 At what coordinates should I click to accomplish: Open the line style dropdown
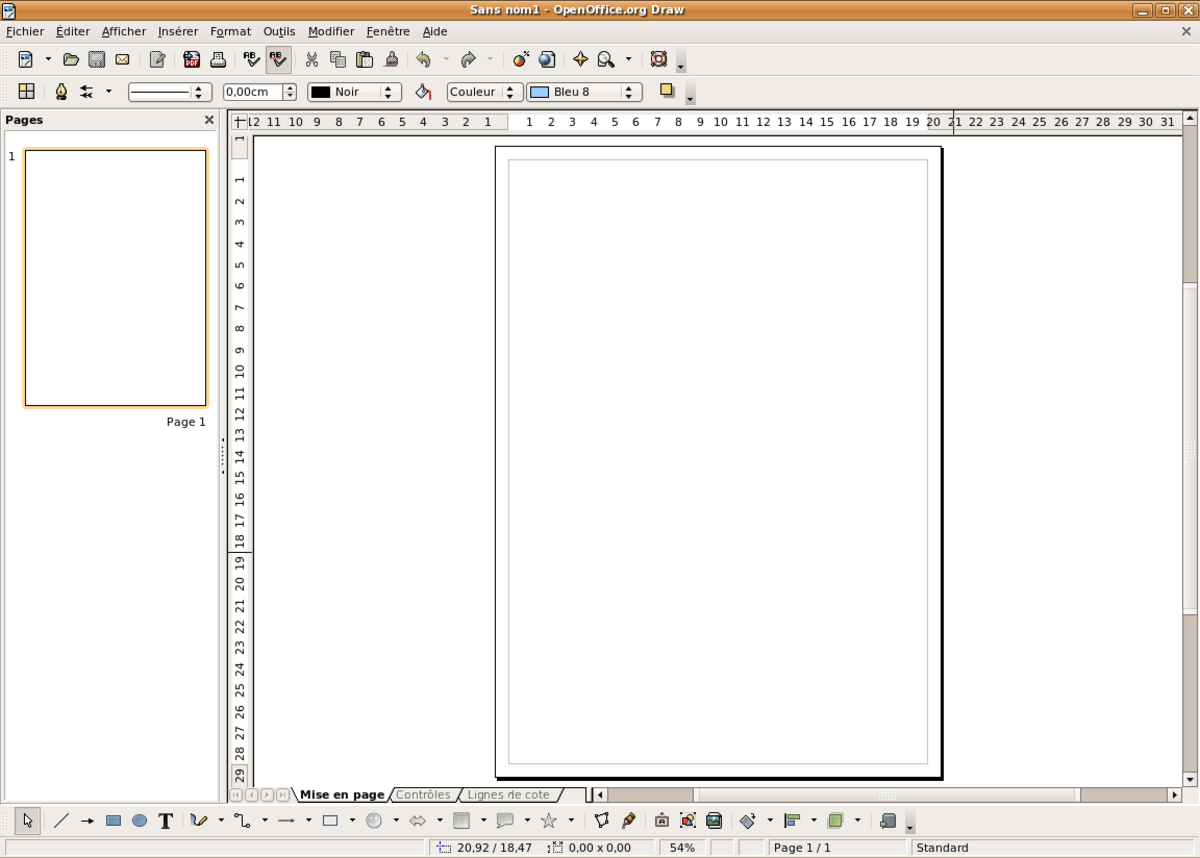click(170, 92)
